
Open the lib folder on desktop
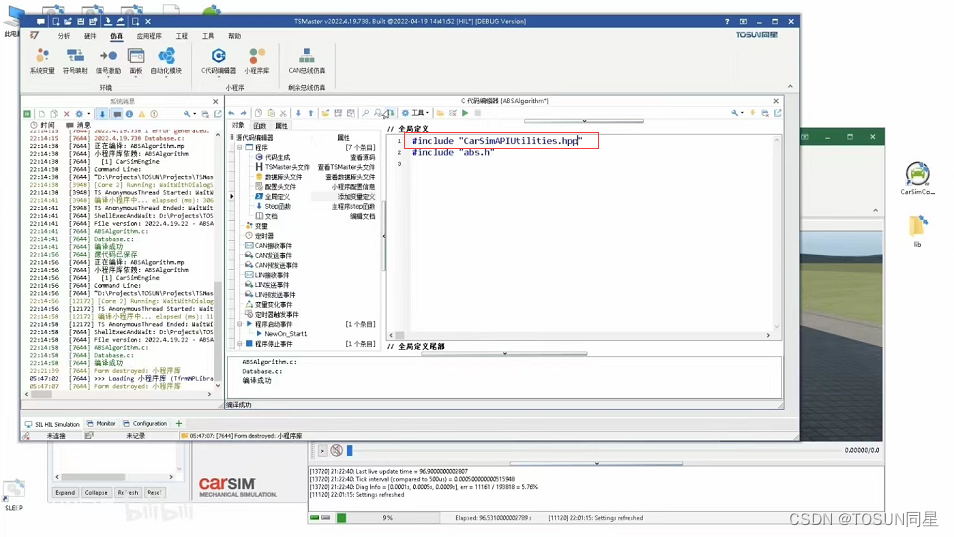(x=917, y=231)
